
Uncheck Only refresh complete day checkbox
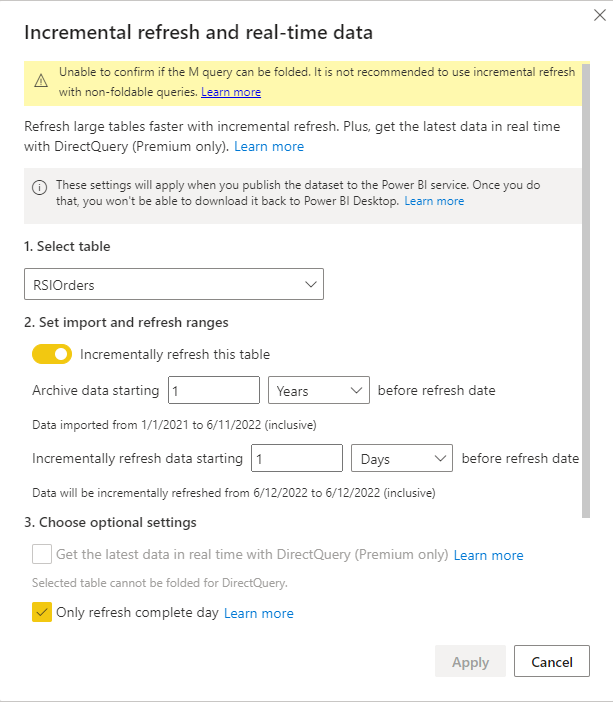[x=42, y=612]
